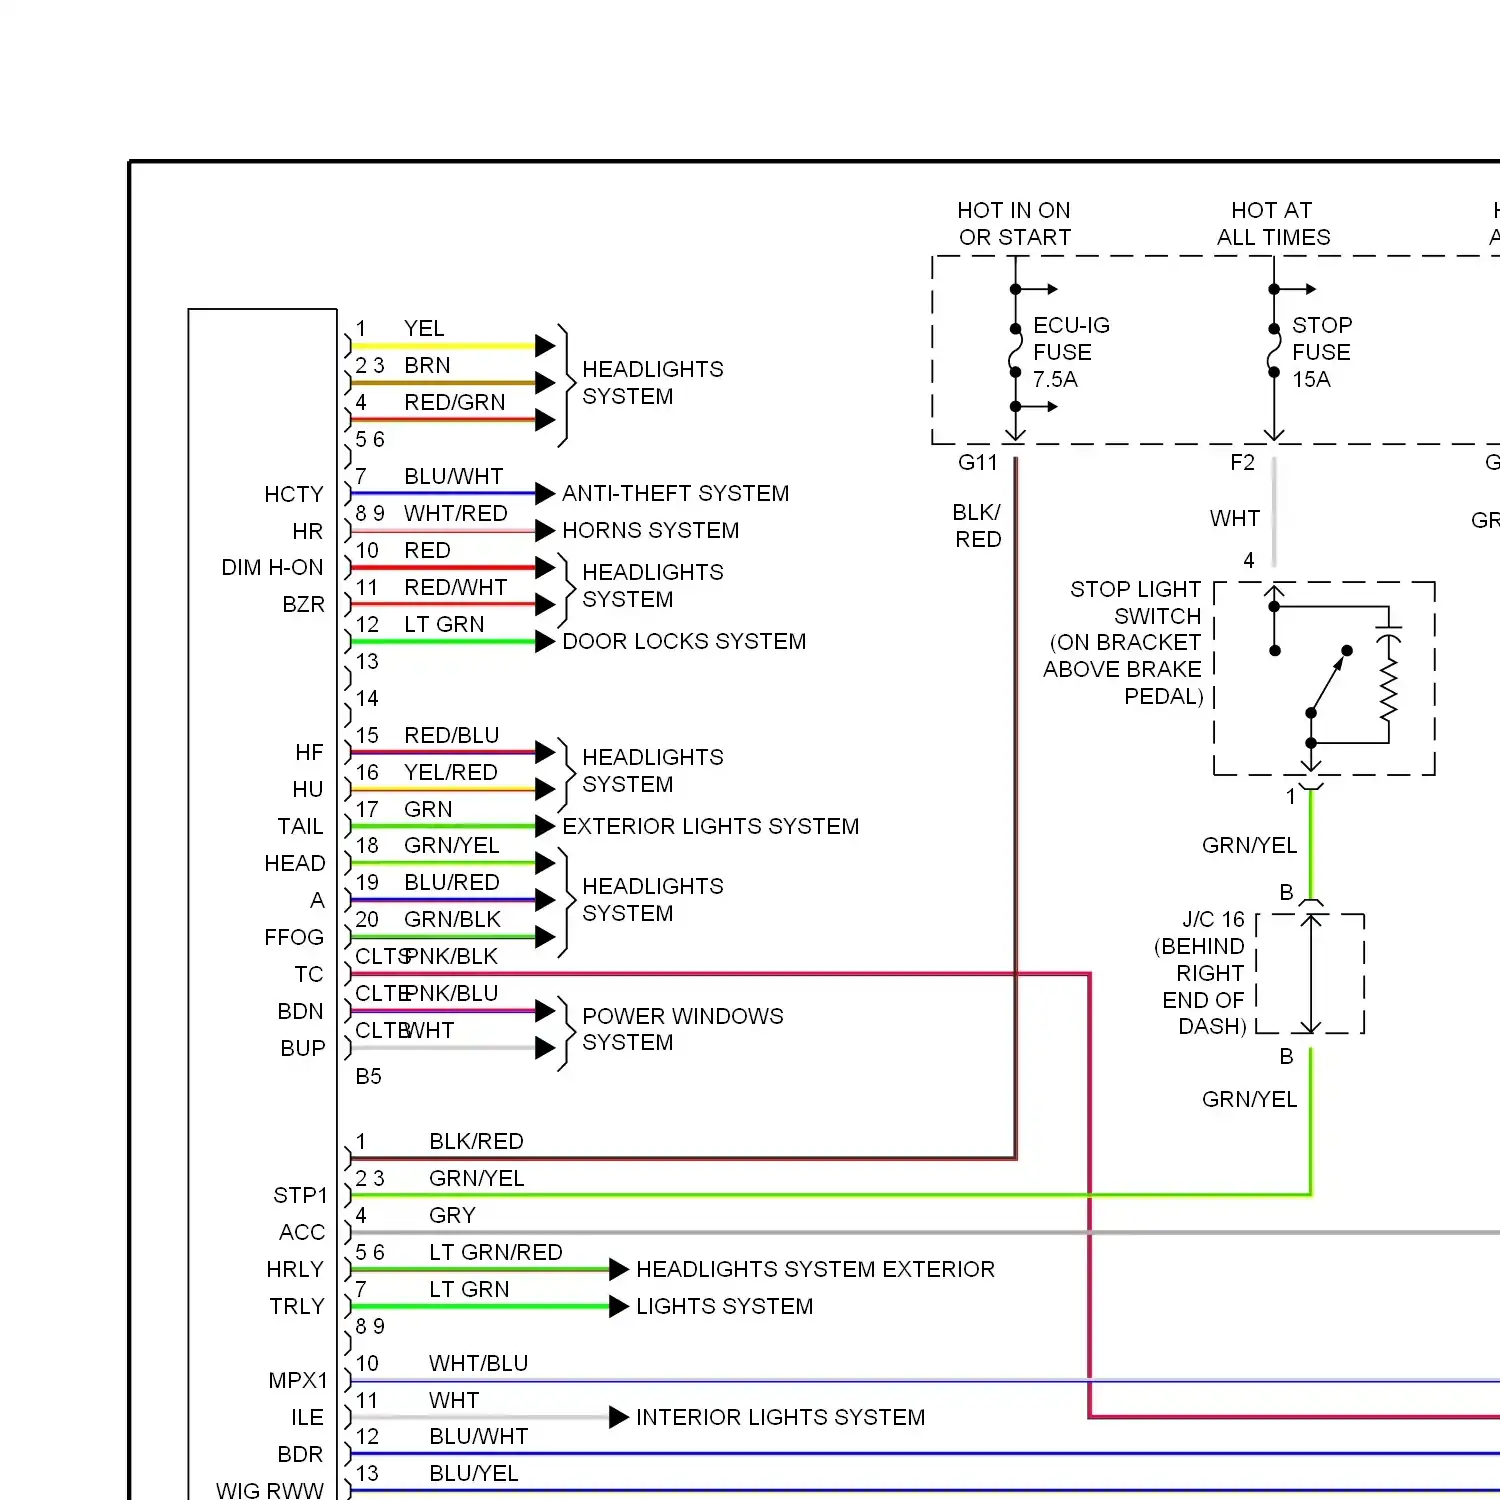Image resolution: width=1500 pixels, height=1500 pixels.
Task: Click the "GRN/BLK" wire label at pin 20
Action: tap(452, 920)
